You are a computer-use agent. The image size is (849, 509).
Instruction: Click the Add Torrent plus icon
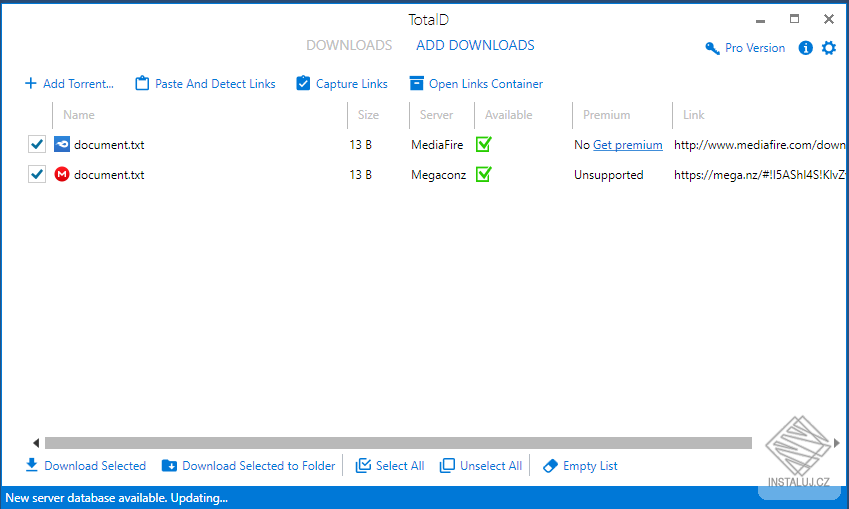pos(31,83)
